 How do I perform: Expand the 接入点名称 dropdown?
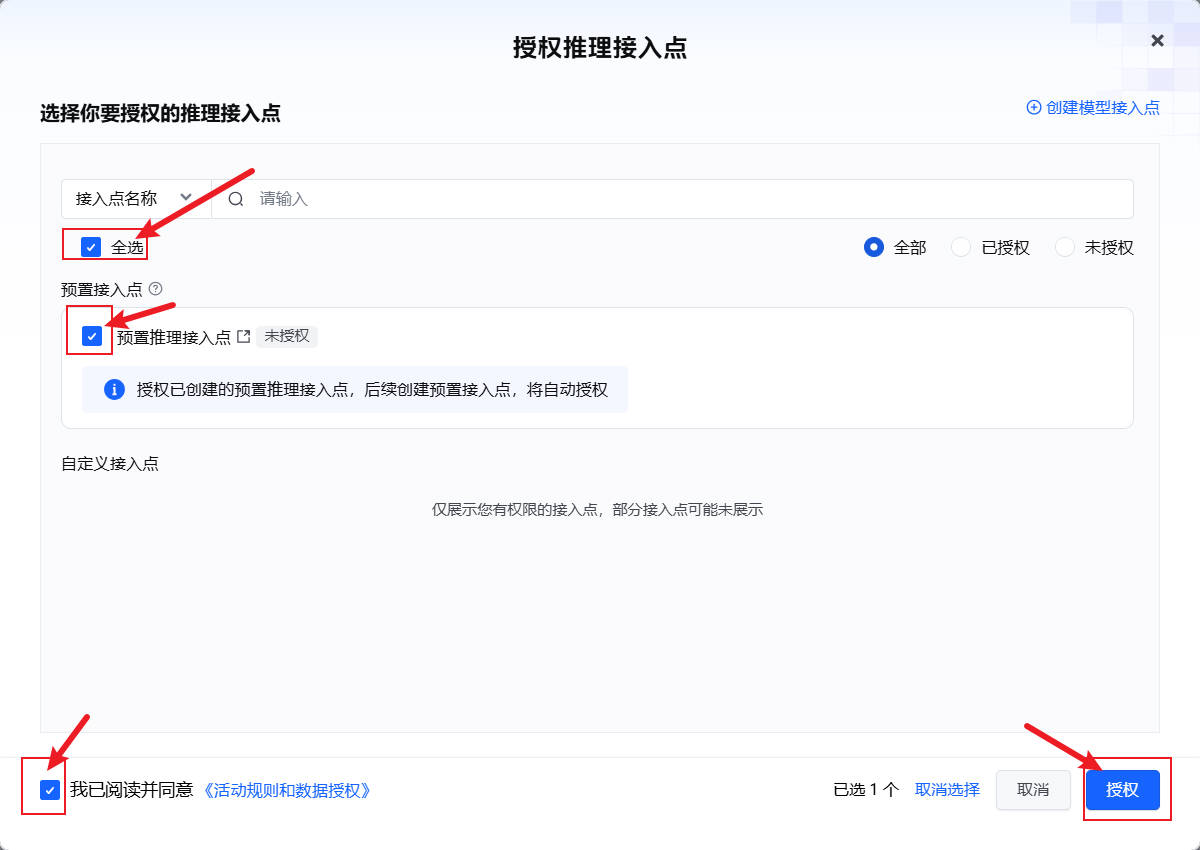[136, 198]
